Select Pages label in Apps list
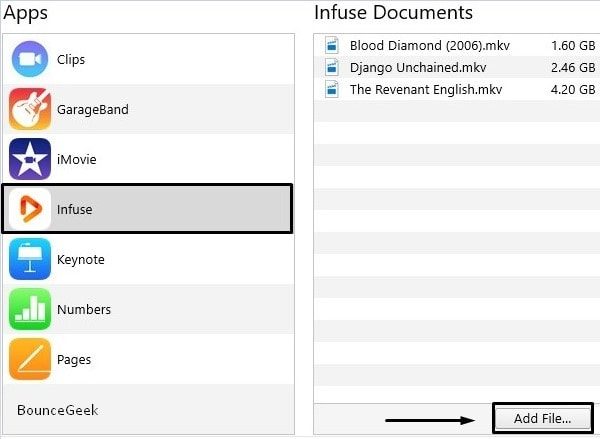The height and width of the screenshot is (439, 600). point(74,360)
